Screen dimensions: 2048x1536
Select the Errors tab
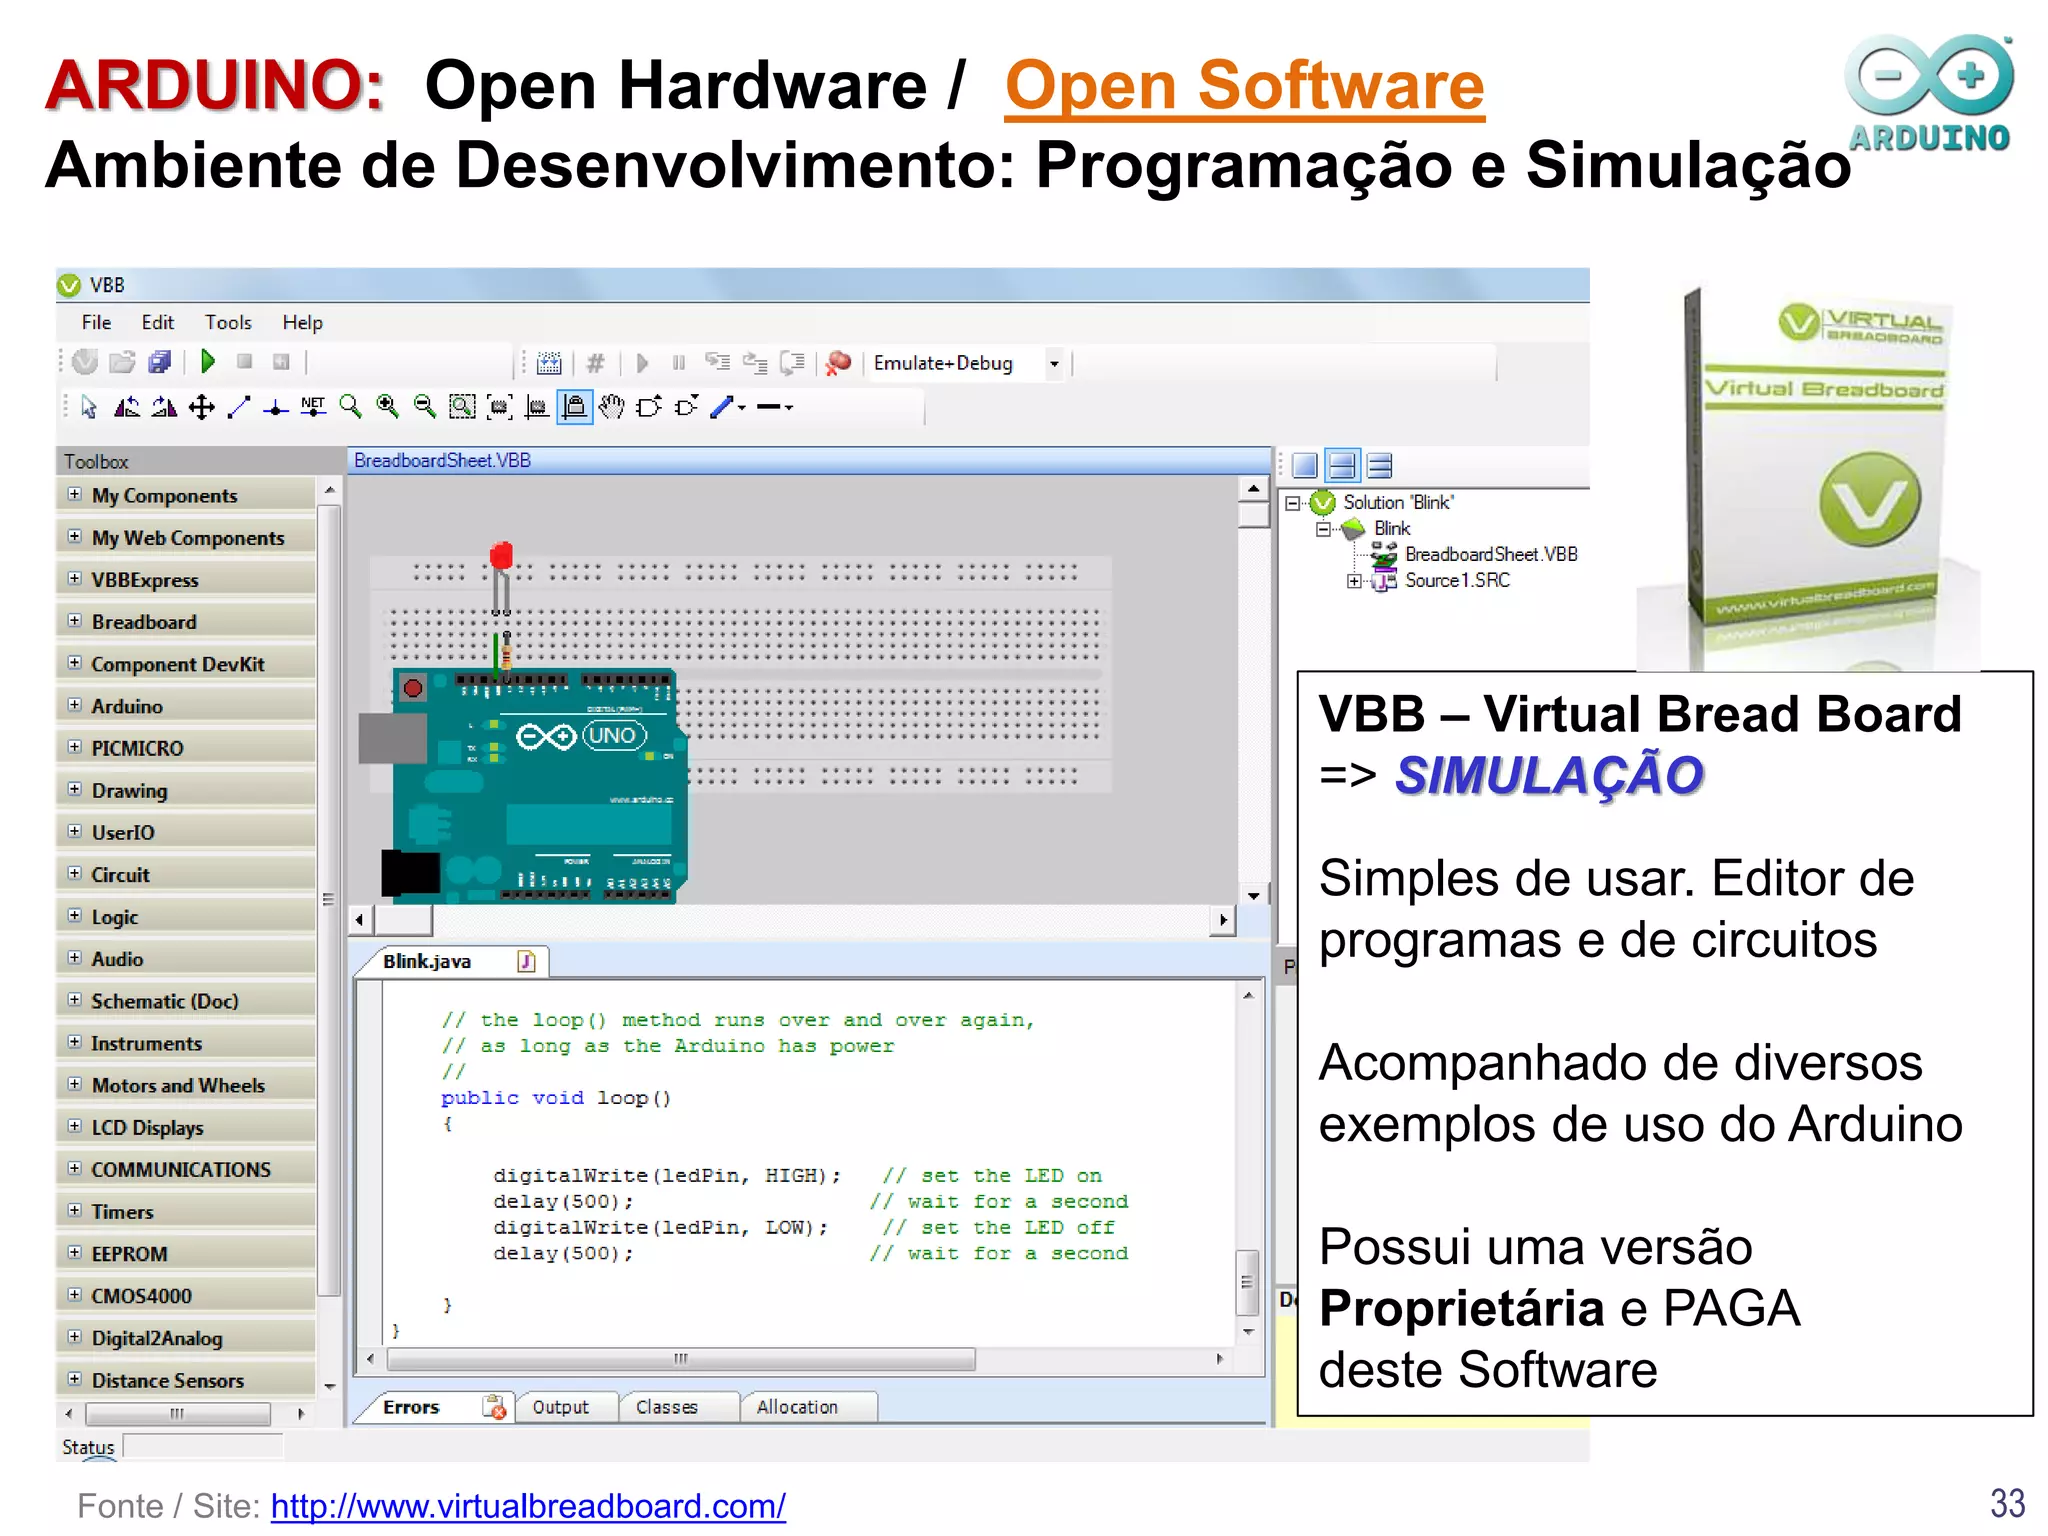pyautogui.click(x=434, y=1407)
